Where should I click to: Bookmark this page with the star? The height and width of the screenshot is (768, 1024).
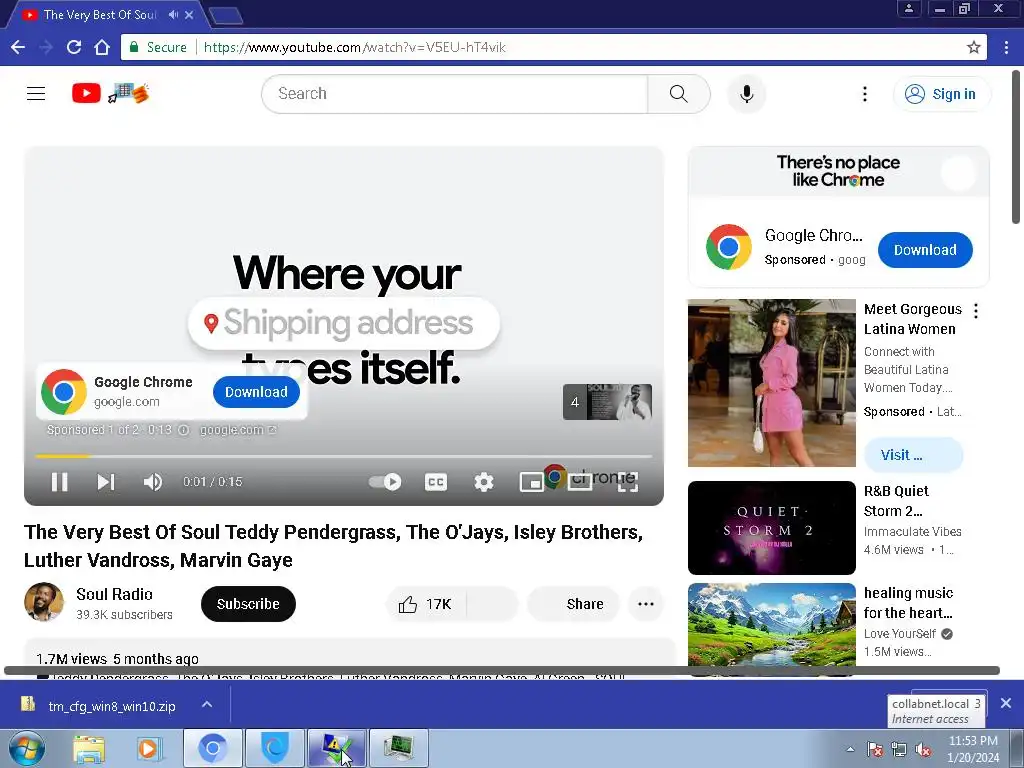pos(974,47)
